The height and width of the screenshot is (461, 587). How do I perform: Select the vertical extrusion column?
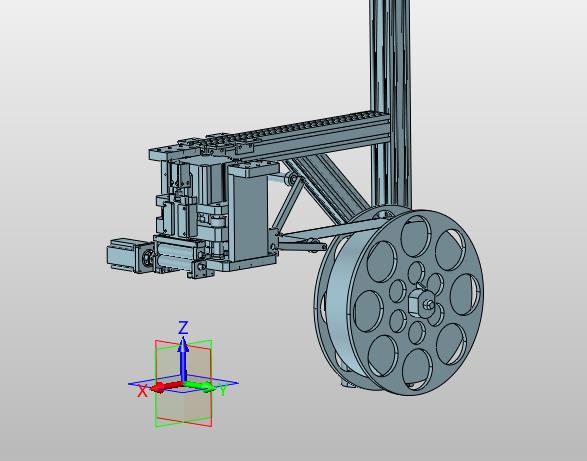[x=390, y=105]
